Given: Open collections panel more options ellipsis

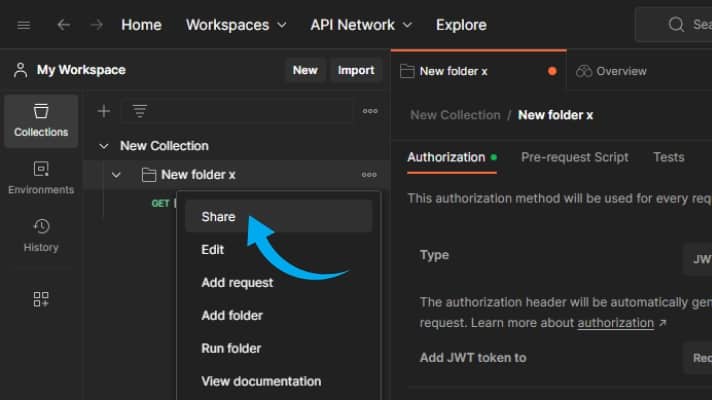Looking at the screenshot, I should 370,111.
